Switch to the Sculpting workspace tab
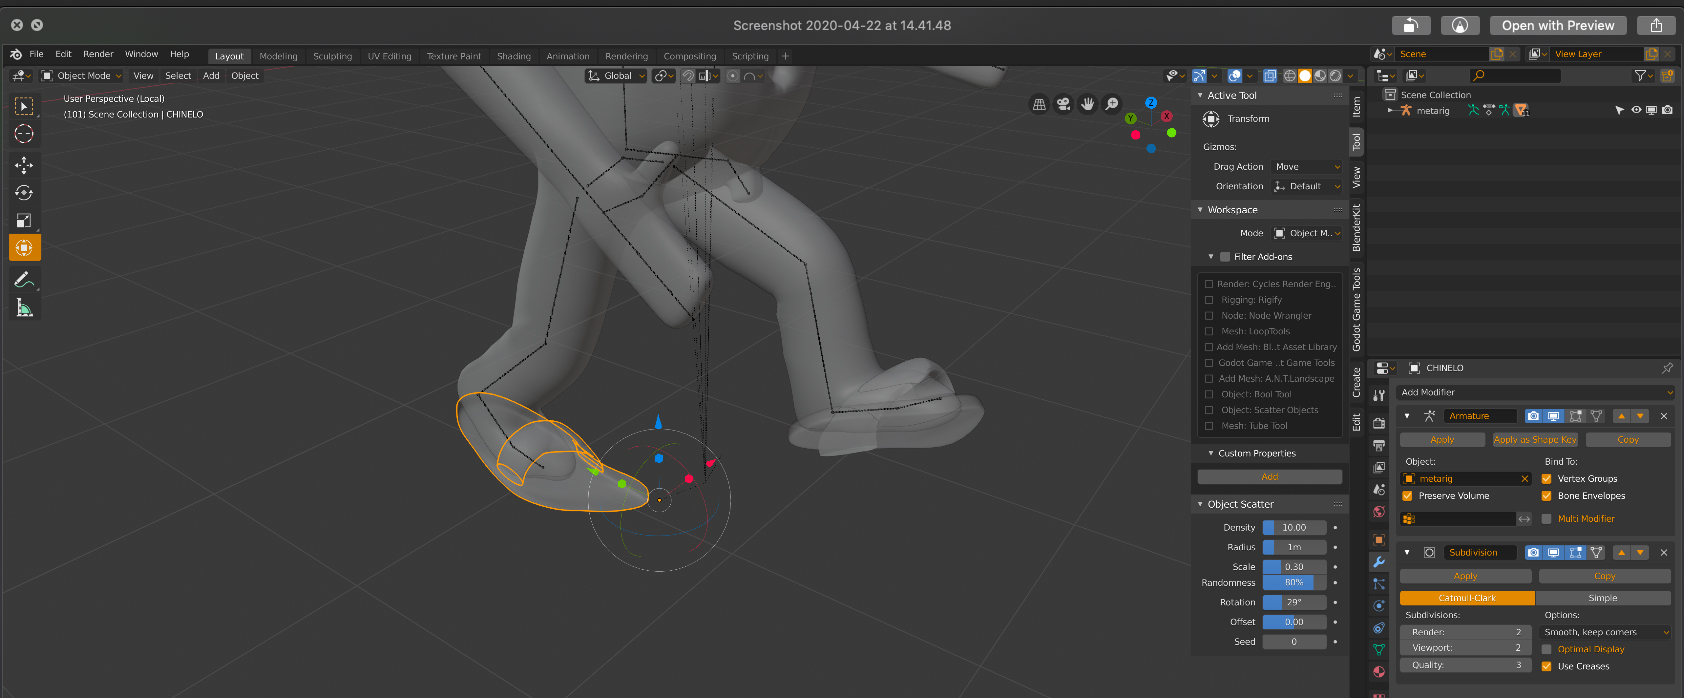 (333, 56)
